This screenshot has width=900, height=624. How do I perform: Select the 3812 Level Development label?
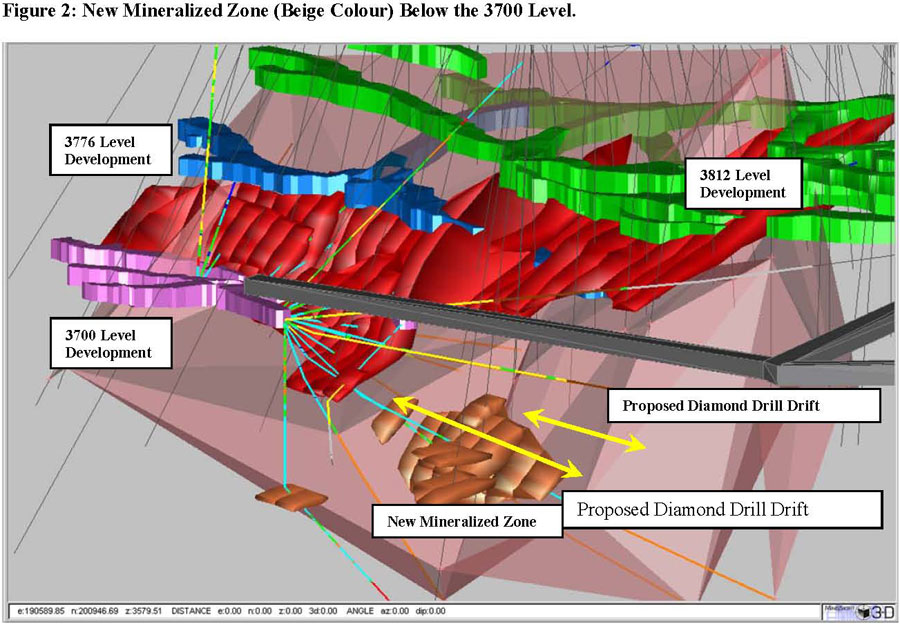click(x=744, y=183)
